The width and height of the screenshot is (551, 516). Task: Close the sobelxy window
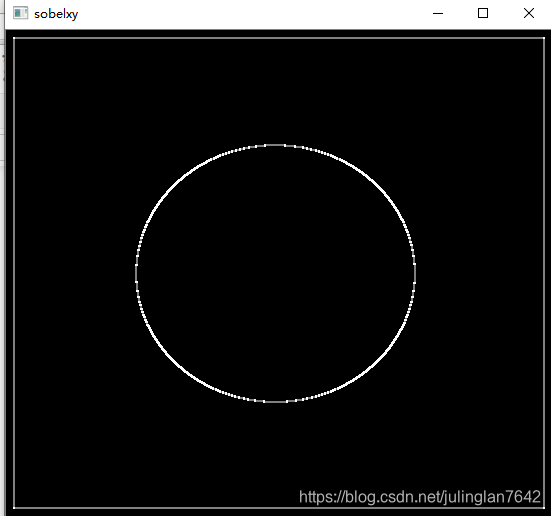point(529,13)
